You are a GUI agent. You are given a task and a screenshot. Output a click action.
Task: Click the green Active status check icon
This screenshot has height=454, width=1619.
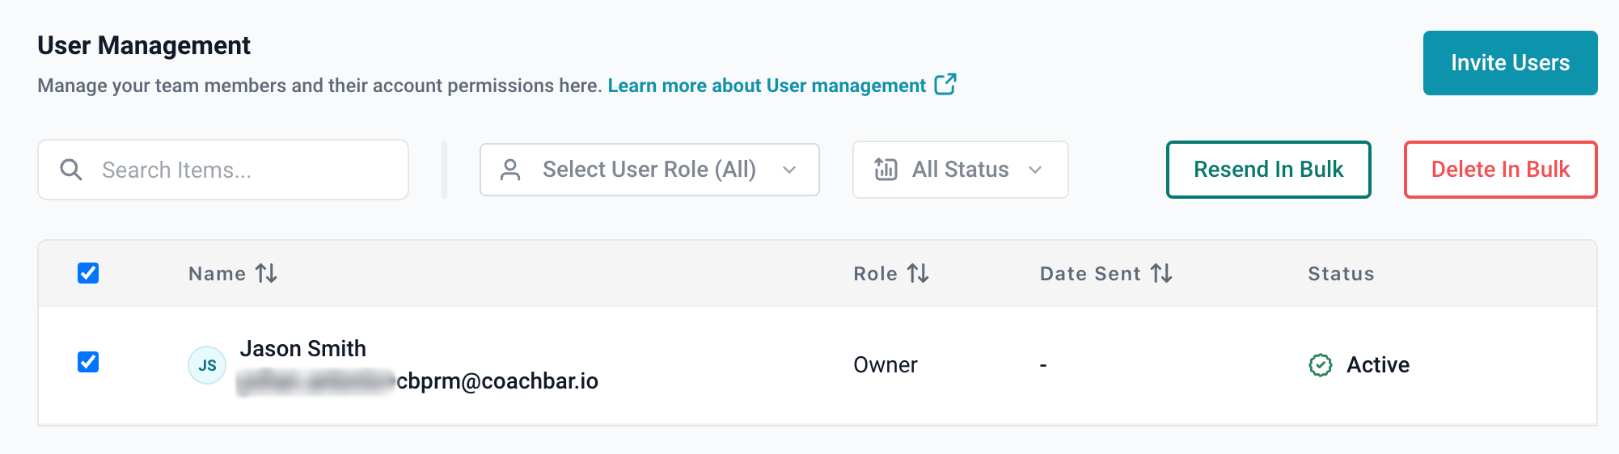(x=1320, y=365)
